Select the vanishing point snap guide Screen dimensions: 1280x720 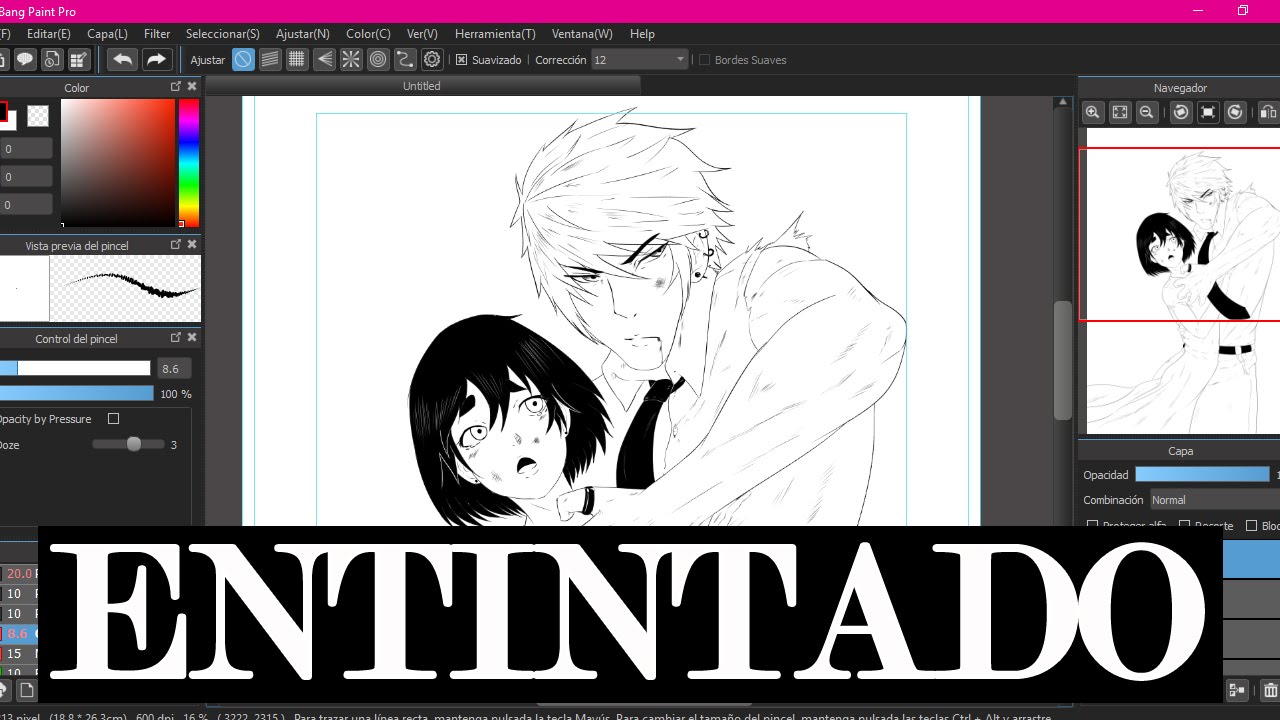324,59
